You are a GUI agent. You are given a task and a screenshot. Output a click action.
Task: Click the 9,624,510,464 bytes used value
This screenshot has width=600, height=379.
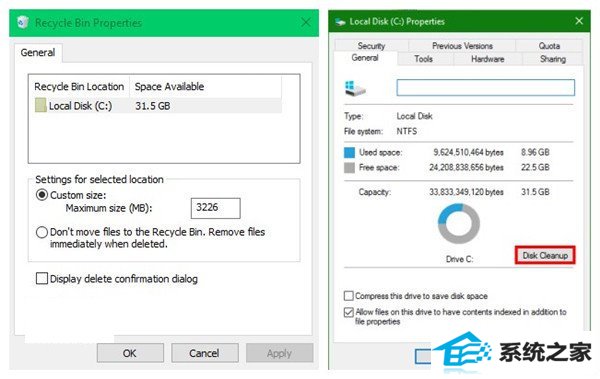(468, 152)
